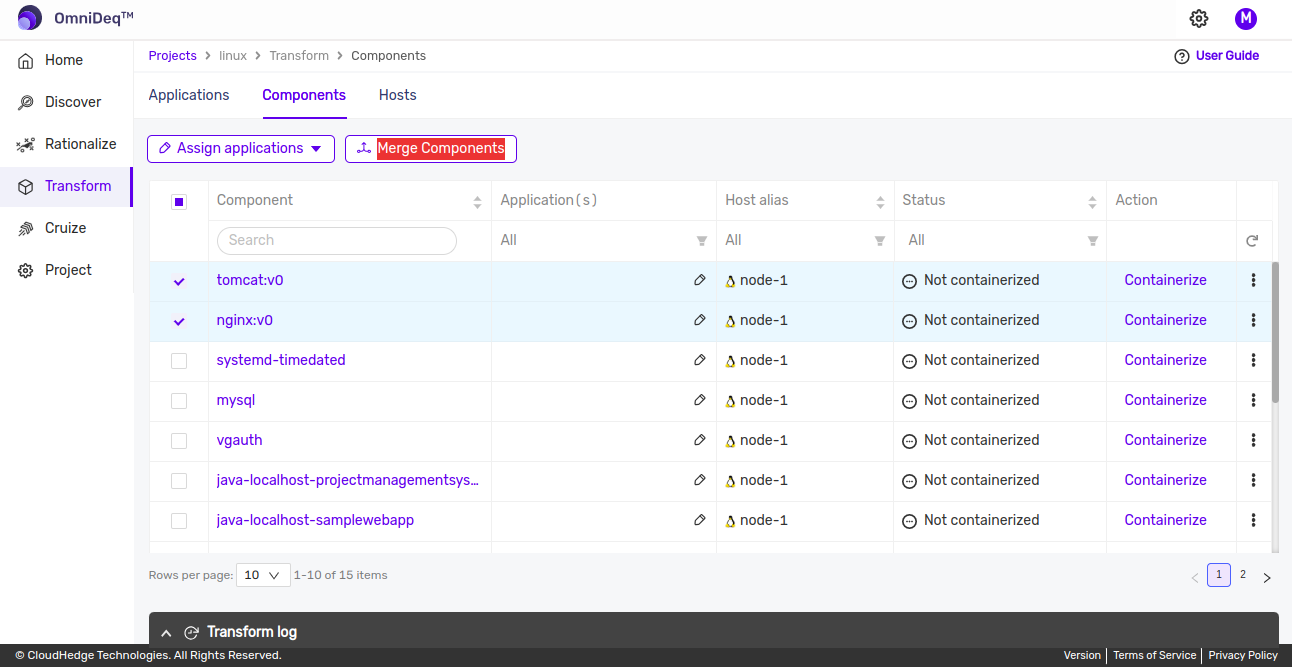Open the user avatar M menu
Screen dimensions: 1292x667
point(1245,18)
